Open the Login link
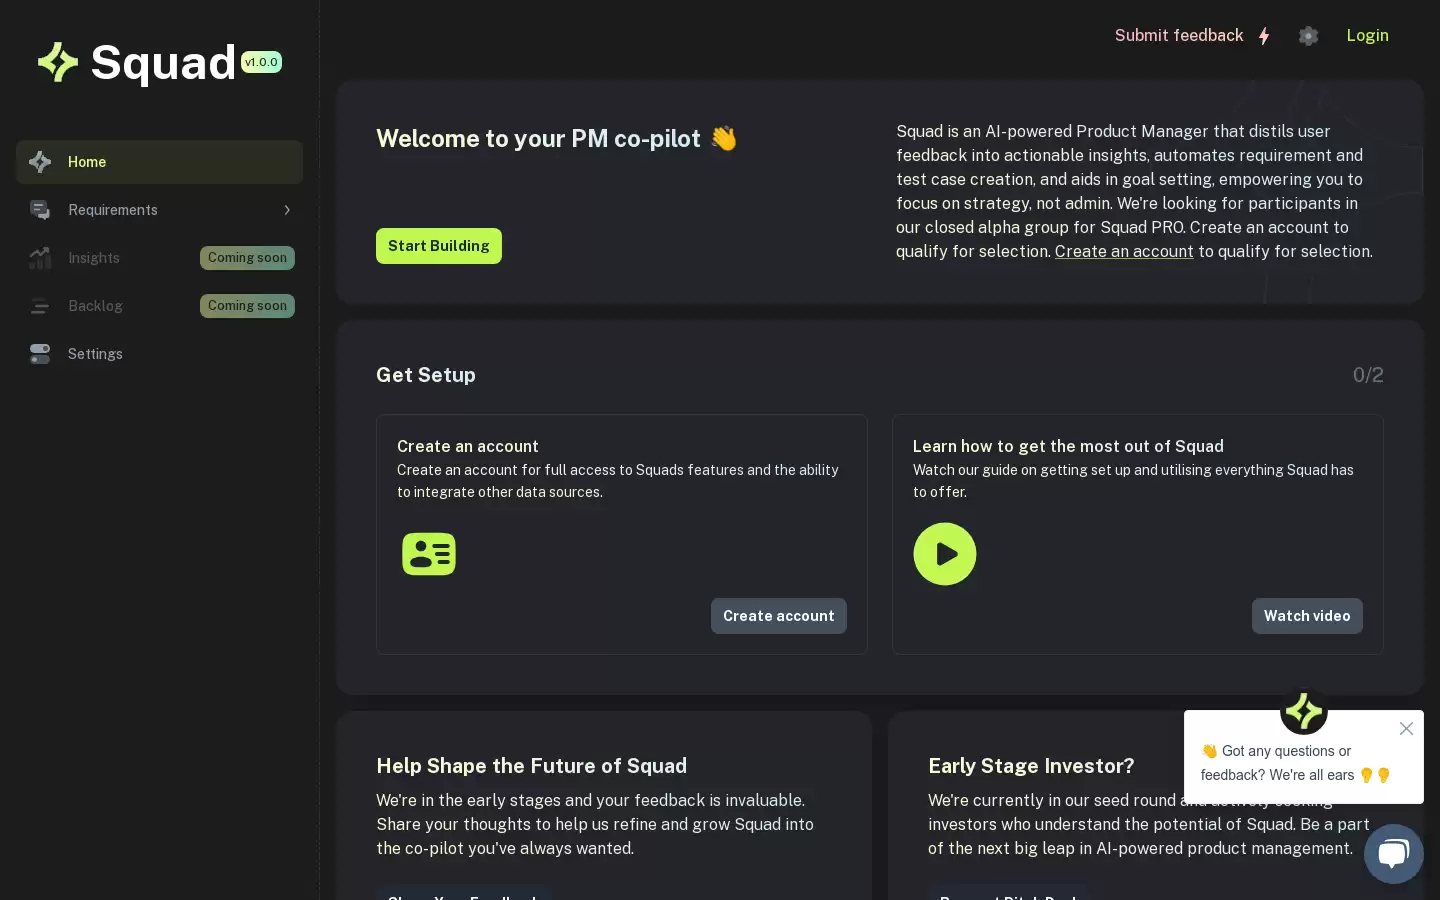The image size is (1440, 900). 1367,36
